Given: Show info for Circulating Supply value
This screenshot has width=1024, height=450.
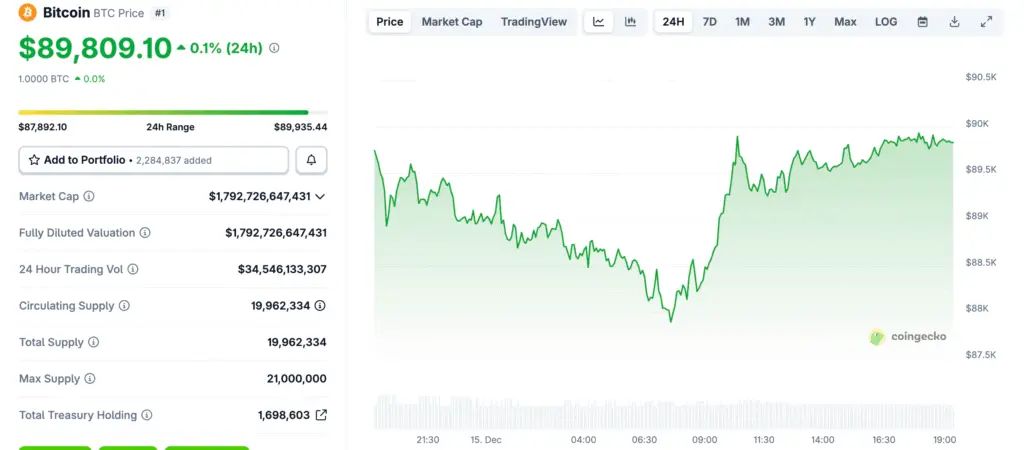Looking at the screenshot, I should (320, 306).
